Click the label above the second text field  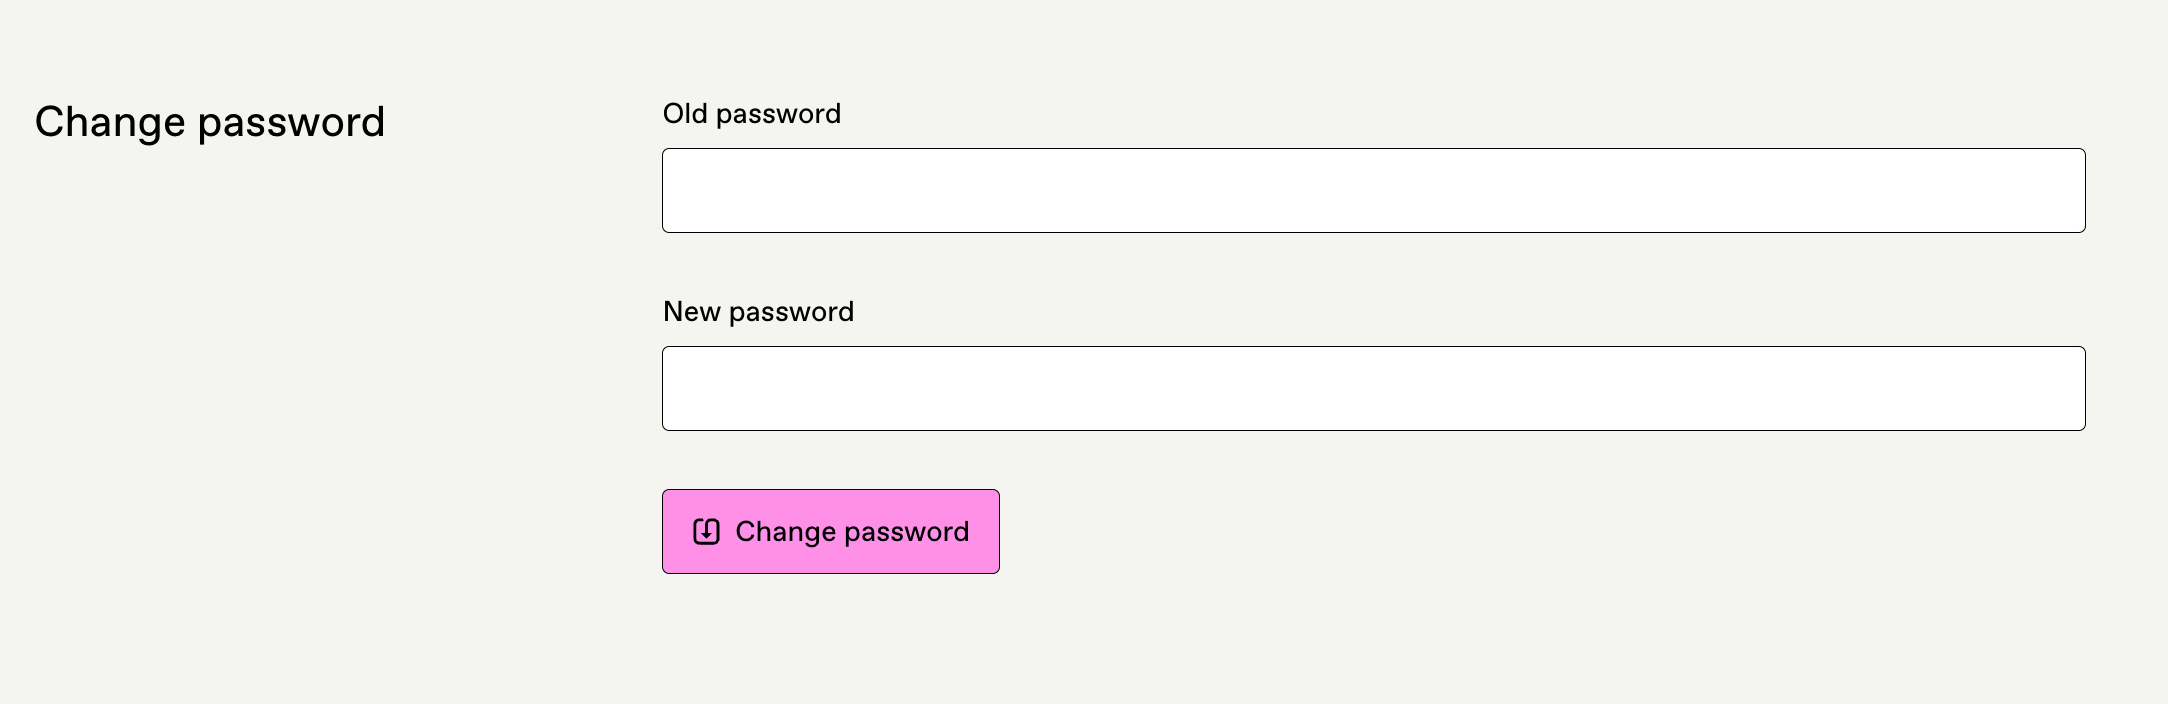pyautogui.click(x=758, y=312)
